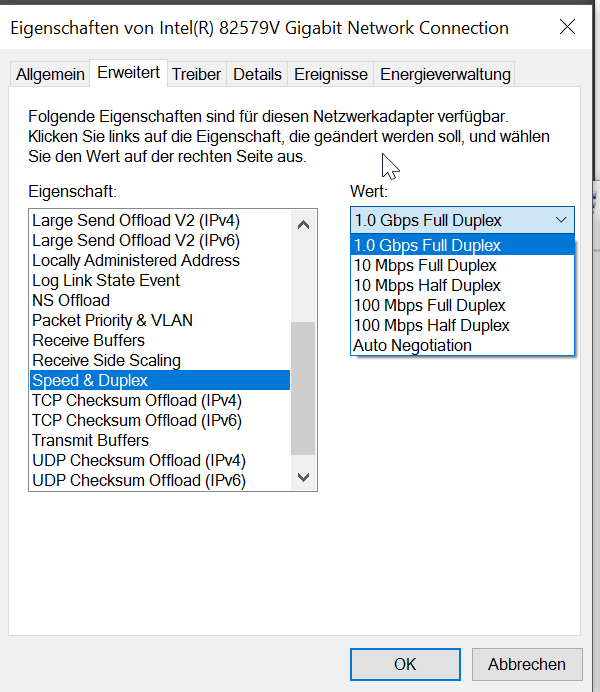Screen dimensions: 600x692
Task: Select Transmit Buffers property
Action: pyautogui.click(x=160, y=440)
